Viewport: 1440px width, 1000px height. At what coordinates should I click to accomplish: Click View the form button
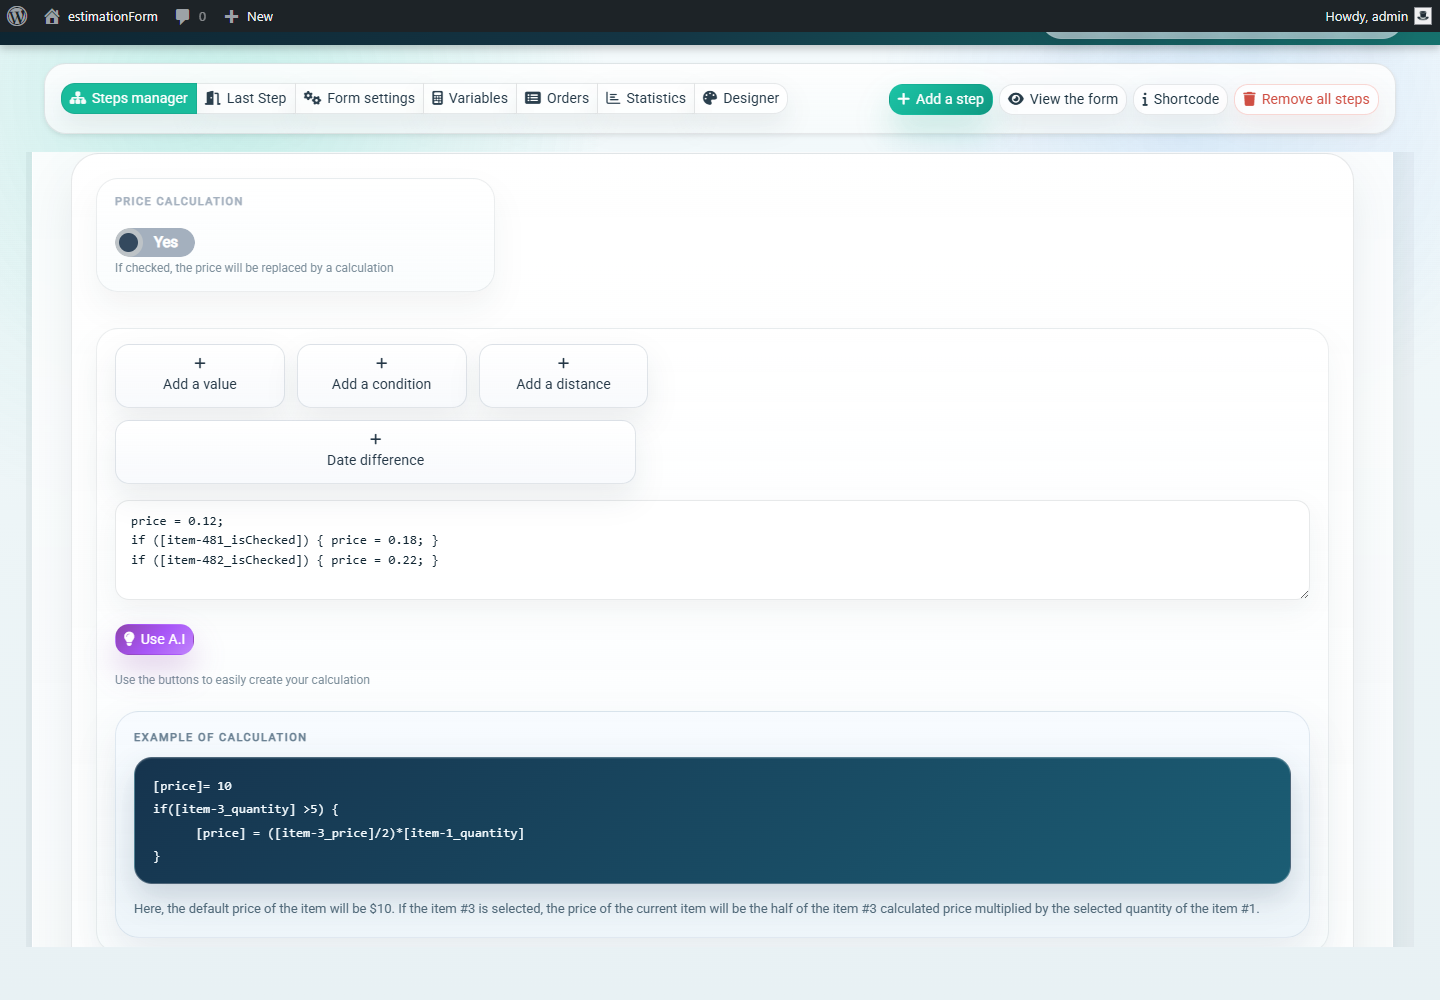(1063, 99)
